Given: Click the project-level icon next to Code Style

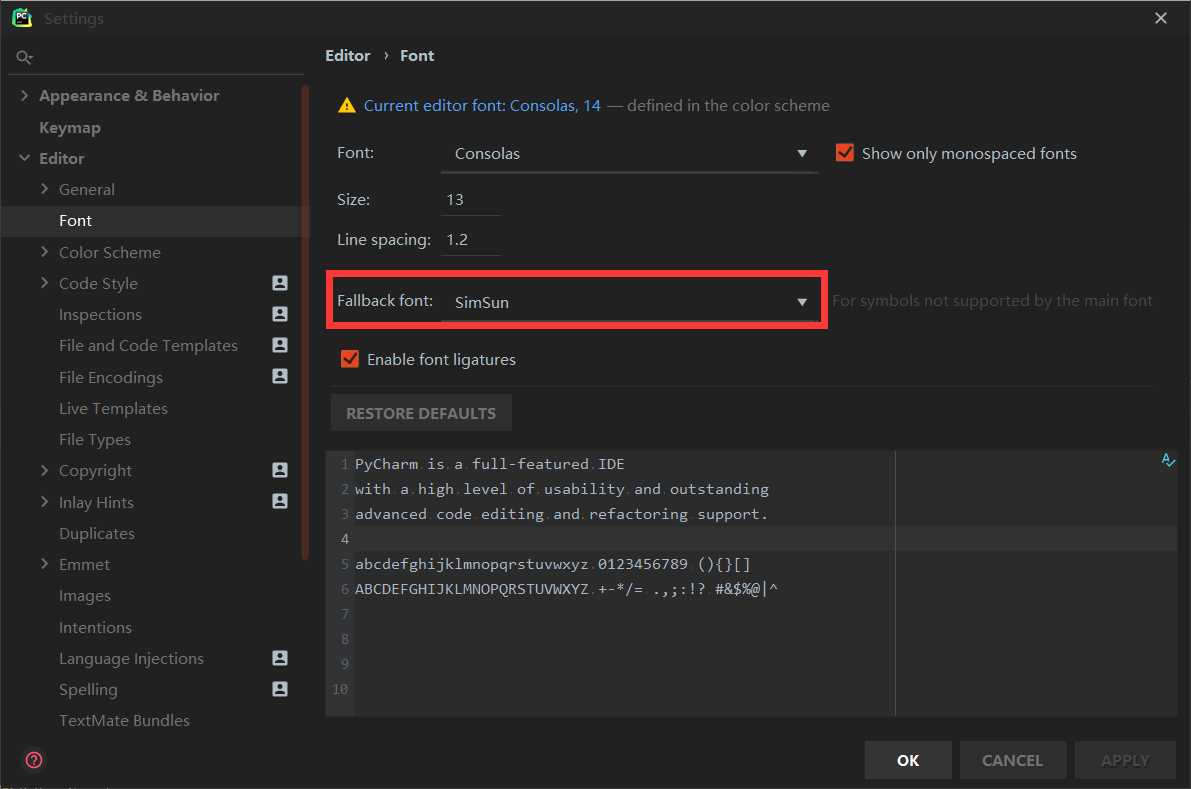Looking at the screenshot, I should [280, 282].
